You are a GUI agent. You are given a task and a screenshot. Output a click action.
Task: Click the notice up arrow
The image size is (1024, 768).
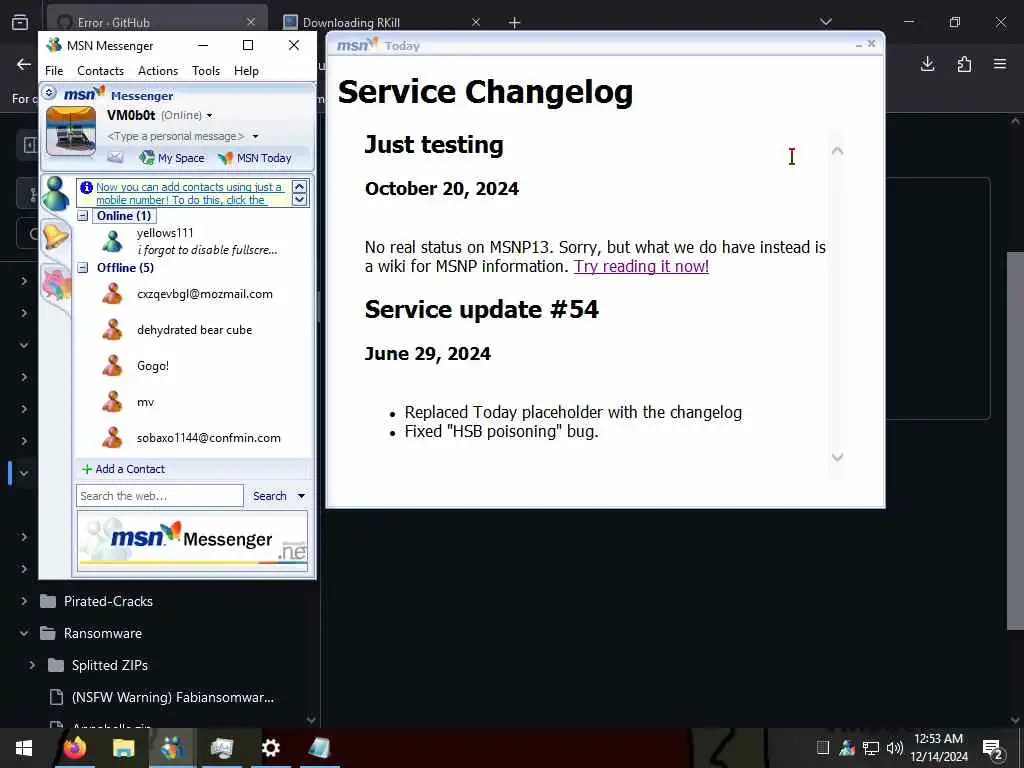300,187
